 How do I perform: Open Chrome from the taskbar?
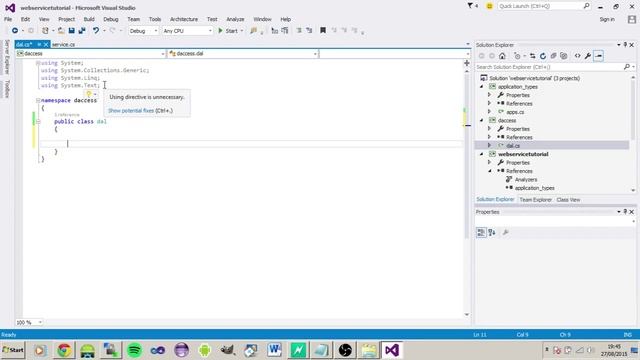tap(64, 350)
